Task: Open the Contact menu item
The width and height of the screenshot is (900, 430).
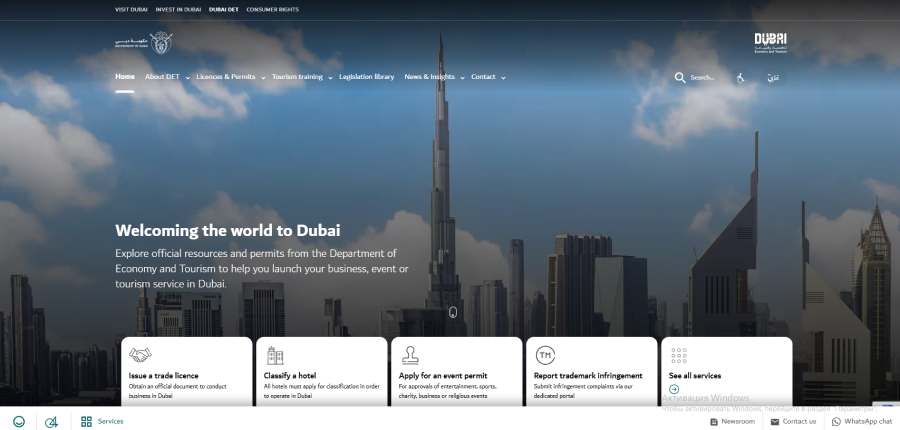Action: point(483,77)
